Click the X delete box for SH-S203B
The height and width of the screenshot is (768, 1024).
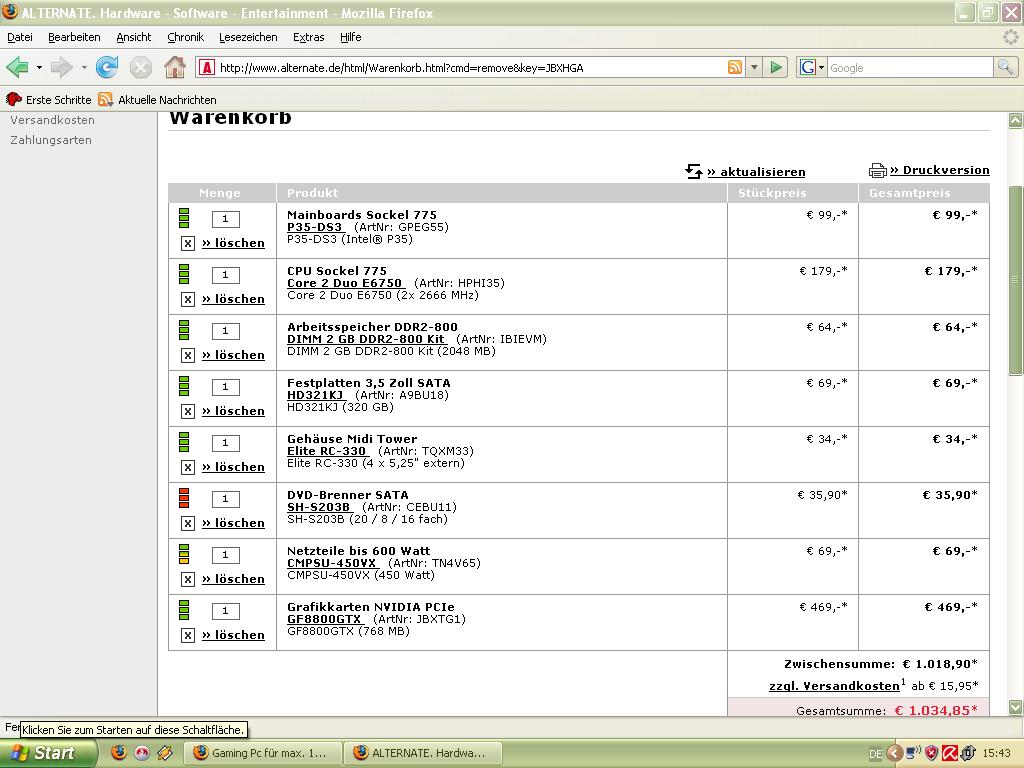187,524
